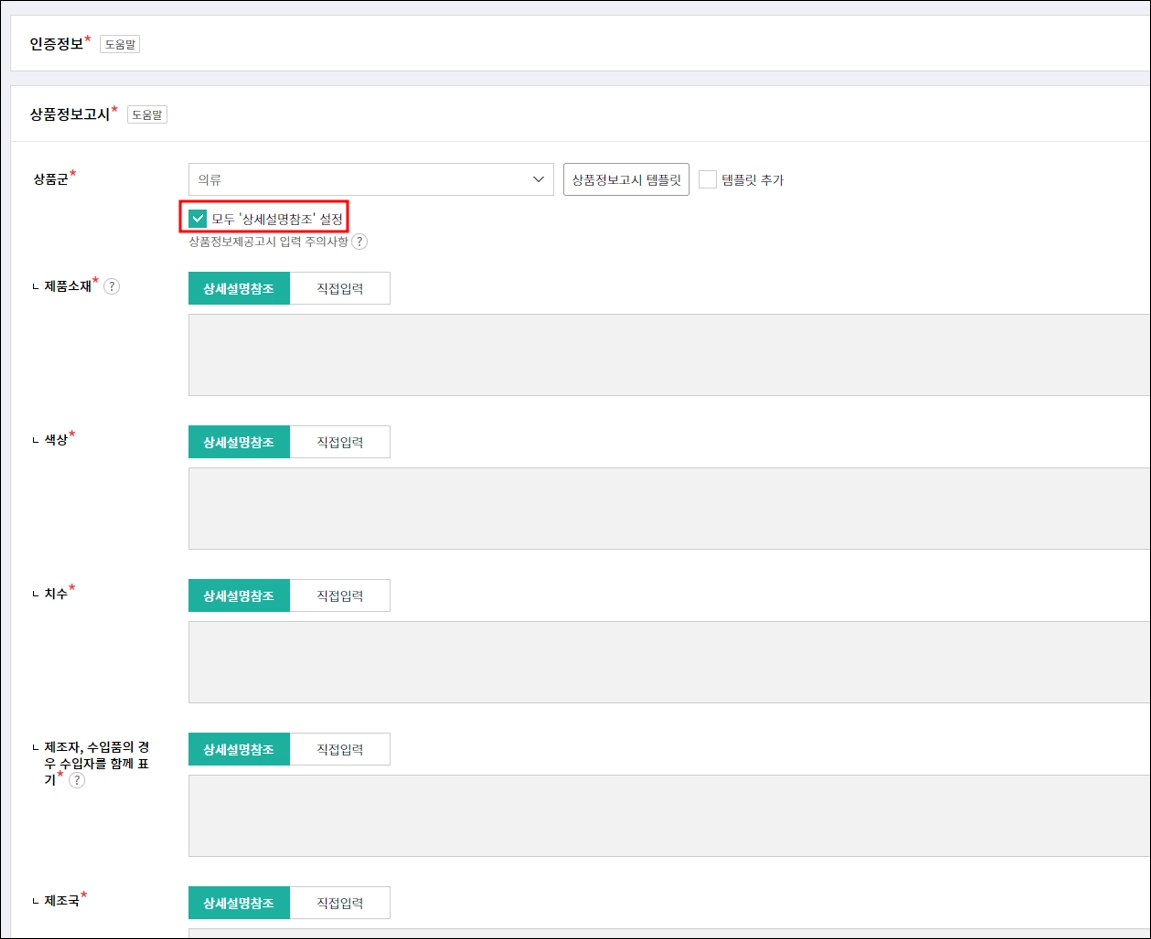Image resolution: width=1151 pixels, height=939 pixels.
Task: Enable the 템플릿 추가 checkbox
Action: click(708, 179)
